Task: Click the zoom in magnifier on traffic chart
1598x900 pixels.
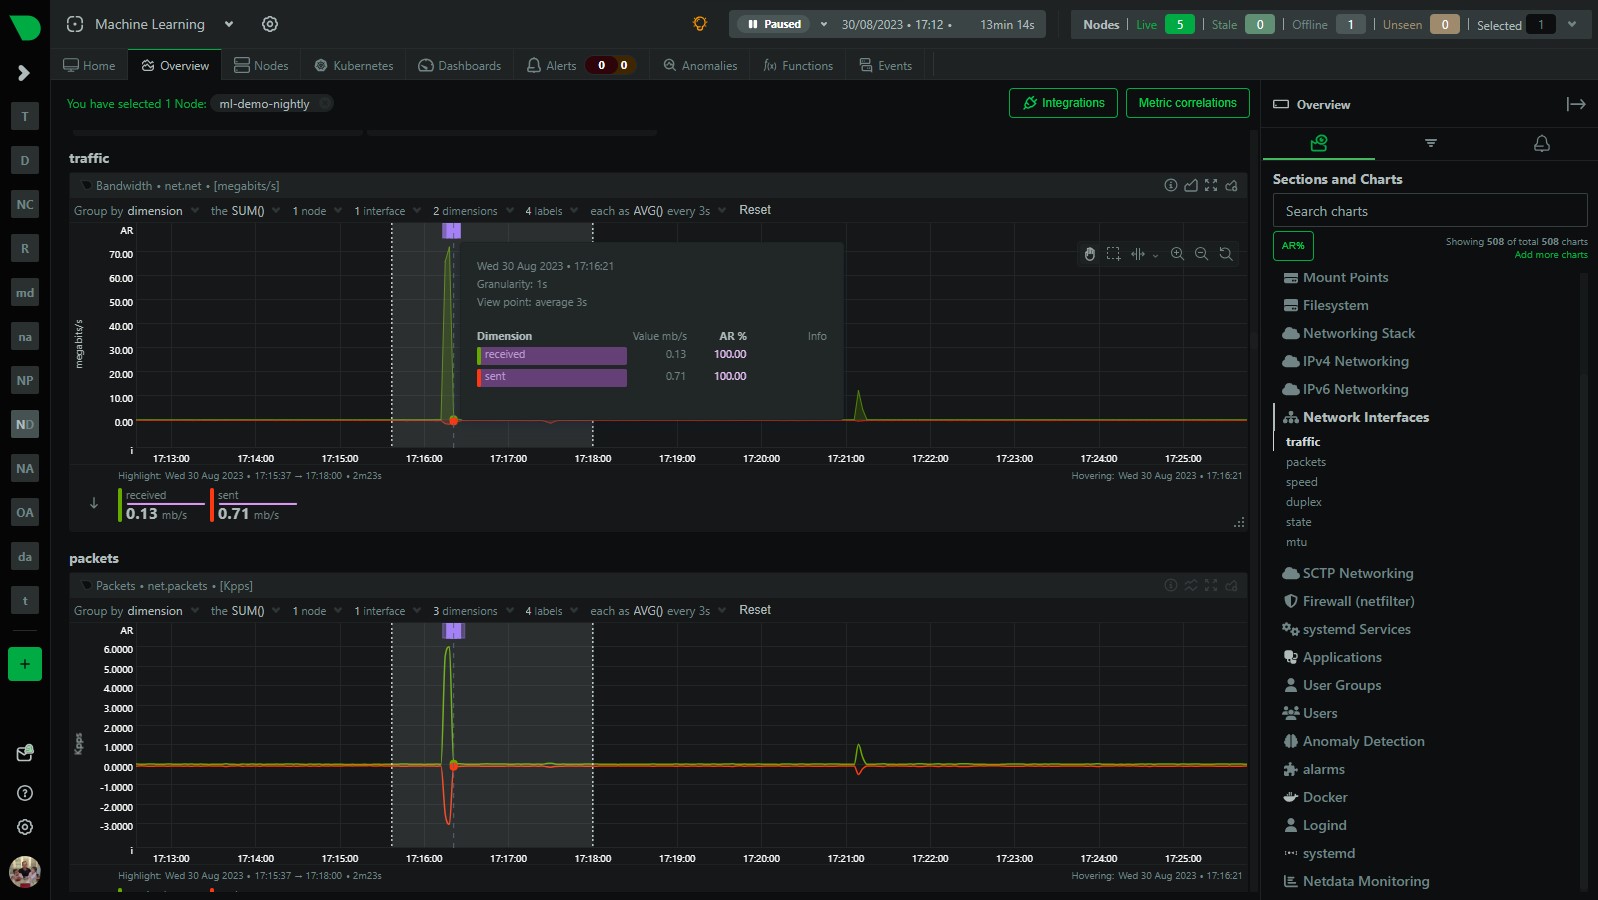Action: (1177, 254)
